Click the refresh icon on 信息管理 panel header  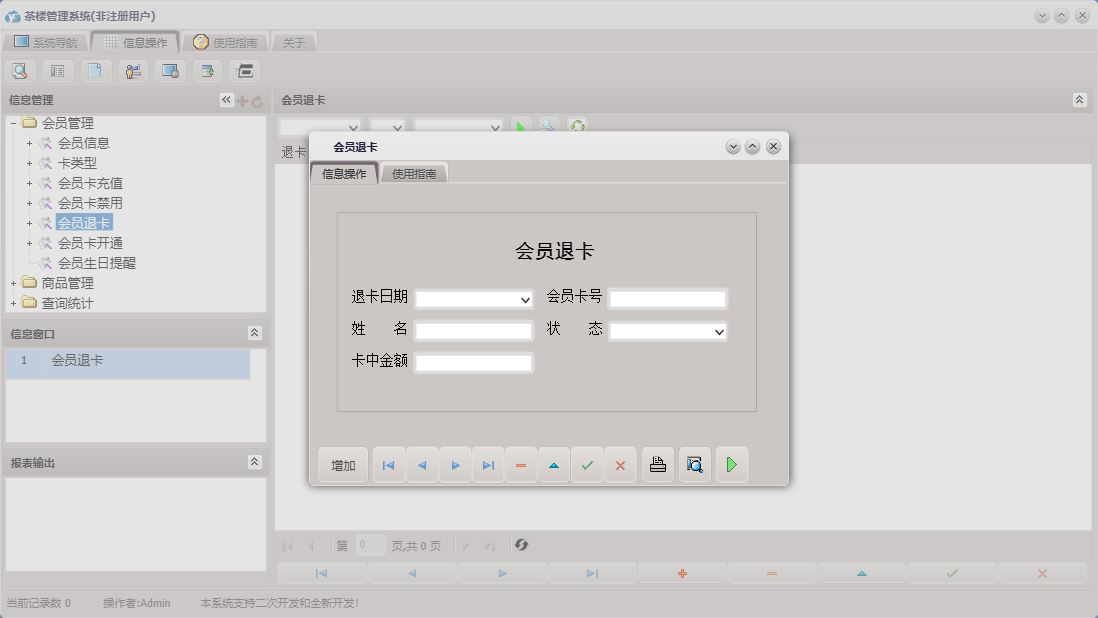[x=259, y=99]
